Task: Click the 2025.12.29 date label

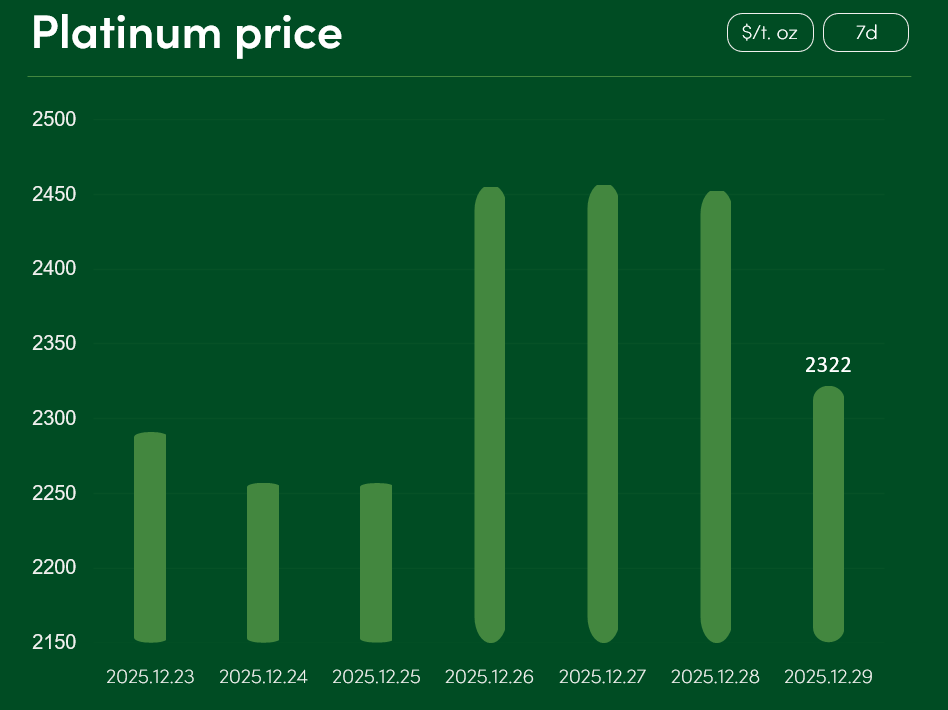Action: coord(828,677)
